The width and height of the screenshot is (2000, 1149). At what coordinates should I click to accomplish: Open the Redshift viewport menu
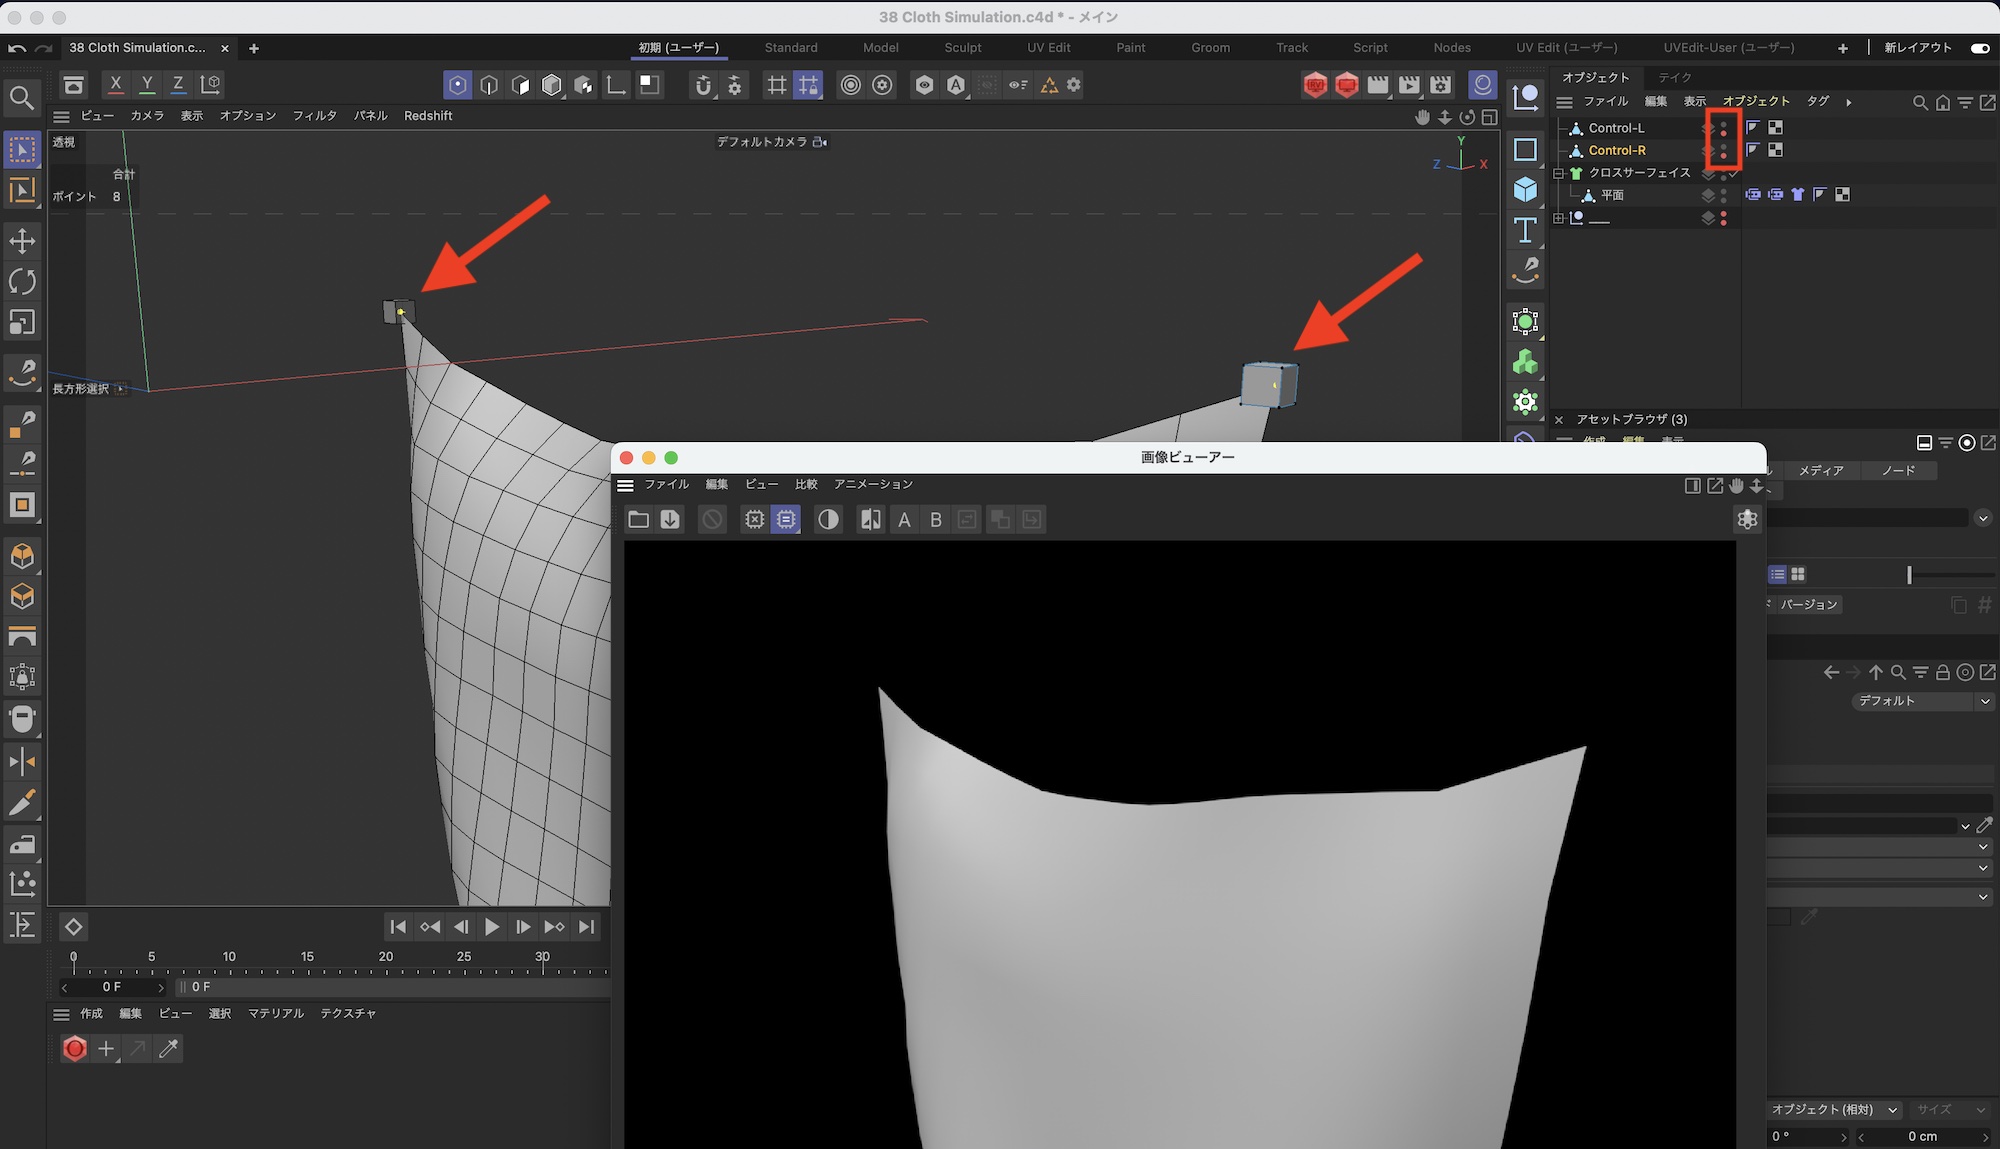[x=428, y=116]
